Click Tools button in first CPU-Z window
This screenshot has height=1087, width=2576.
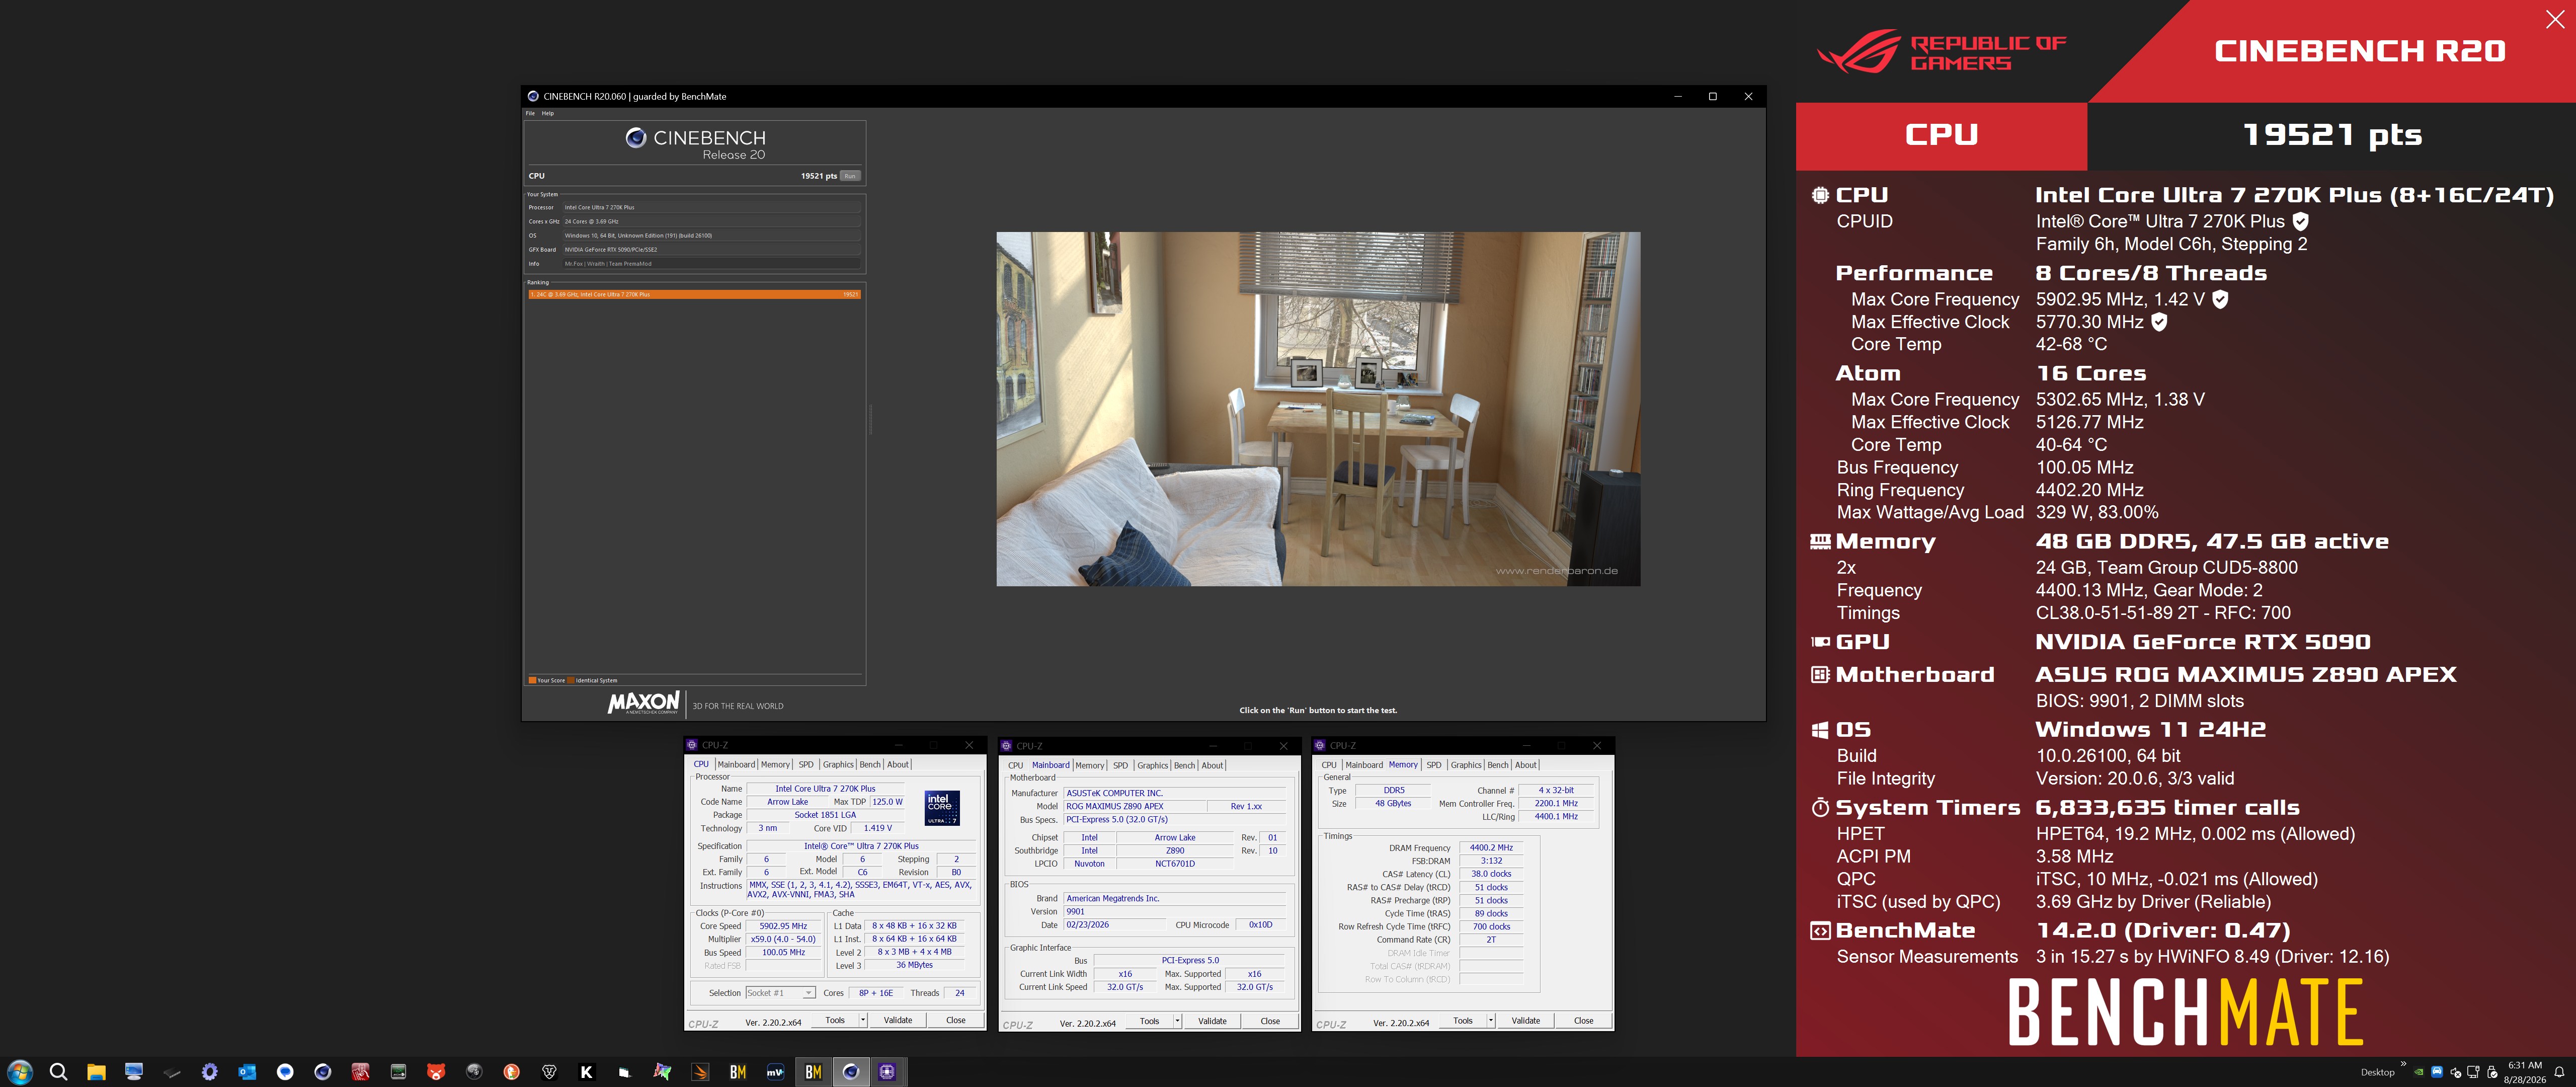click(835, 1020)
